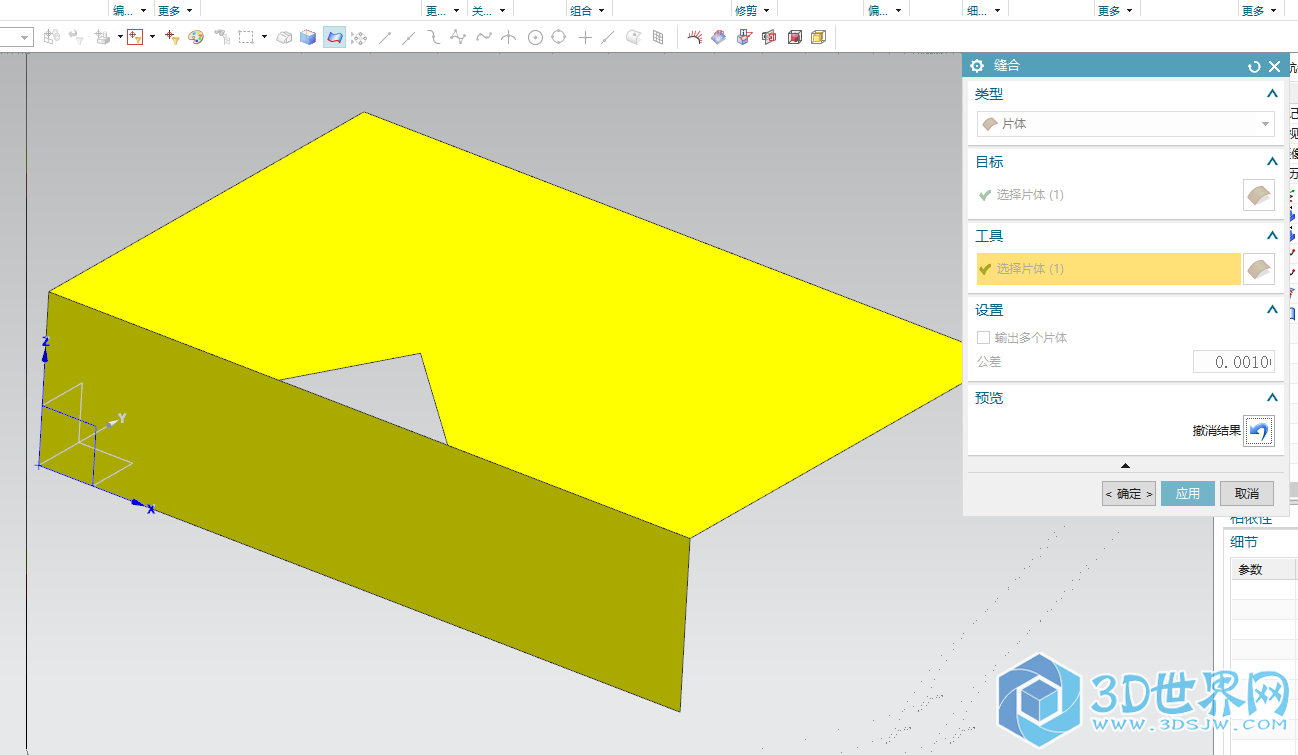Click the 应用 button
Screen dimensions: 1298x755
(1187, 494)
